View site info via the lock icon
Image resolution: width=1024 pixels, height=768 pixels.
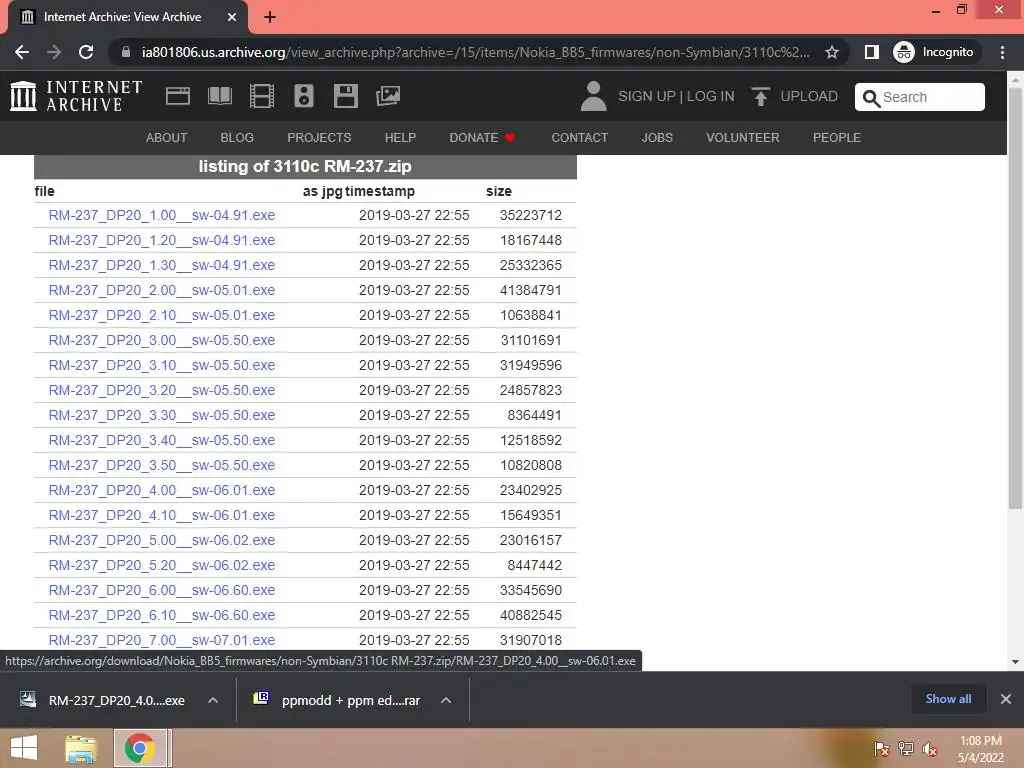126,52
